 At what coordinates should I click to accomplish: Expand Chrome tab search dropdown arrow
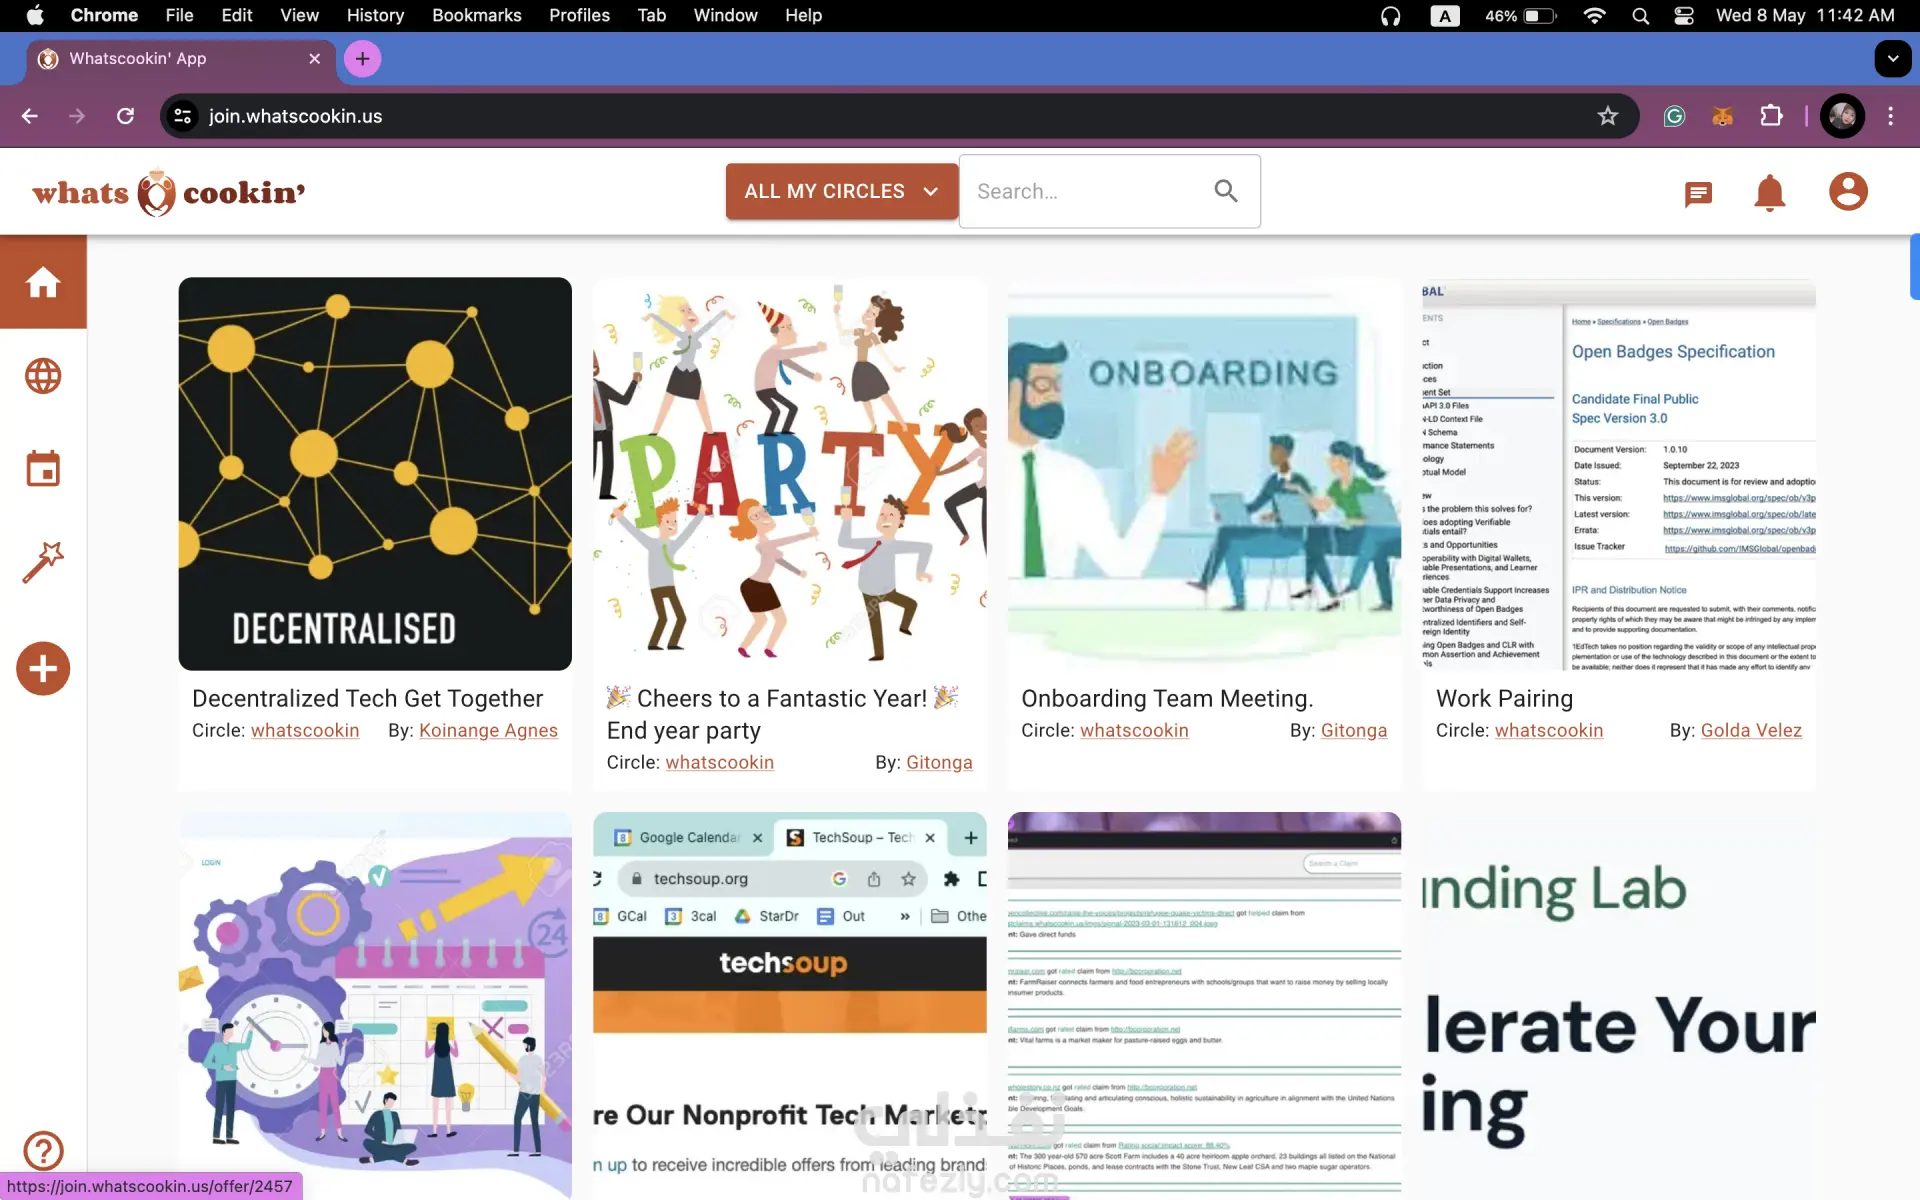point(1892,58)
